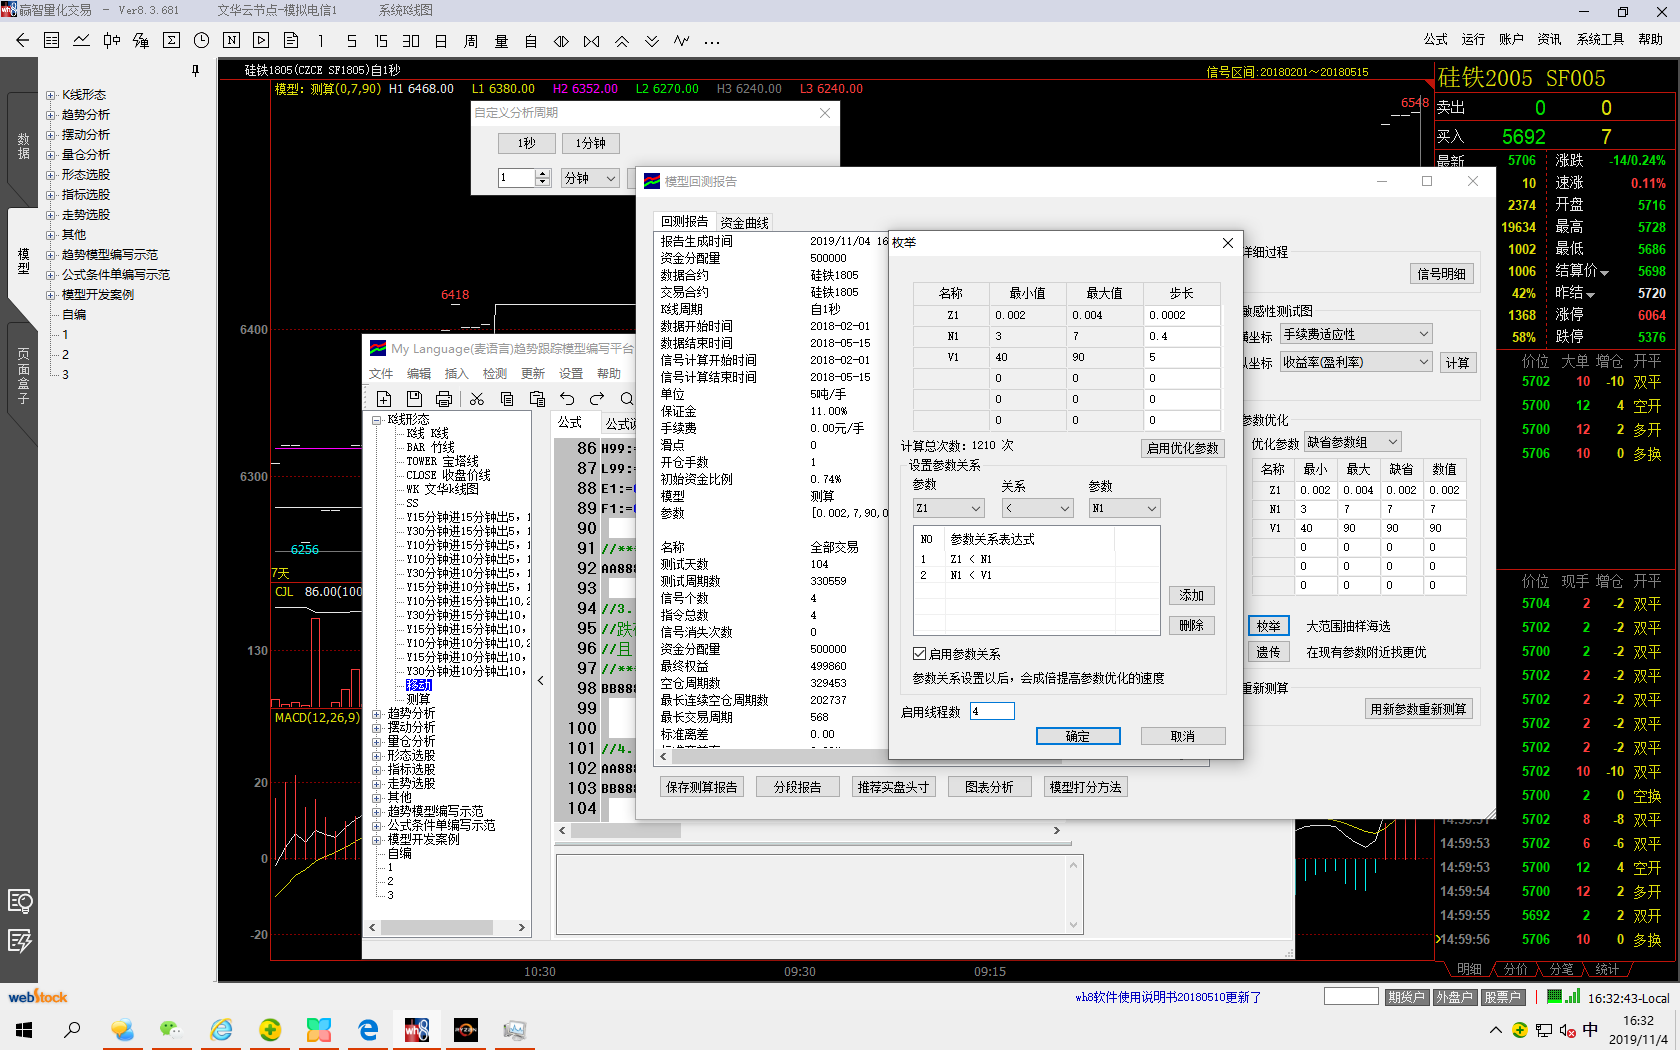Click the print icon in editor toolbar
The width and height of the screenshot is (1680, 1050).
pyautogui.click(x=444, y=399)
